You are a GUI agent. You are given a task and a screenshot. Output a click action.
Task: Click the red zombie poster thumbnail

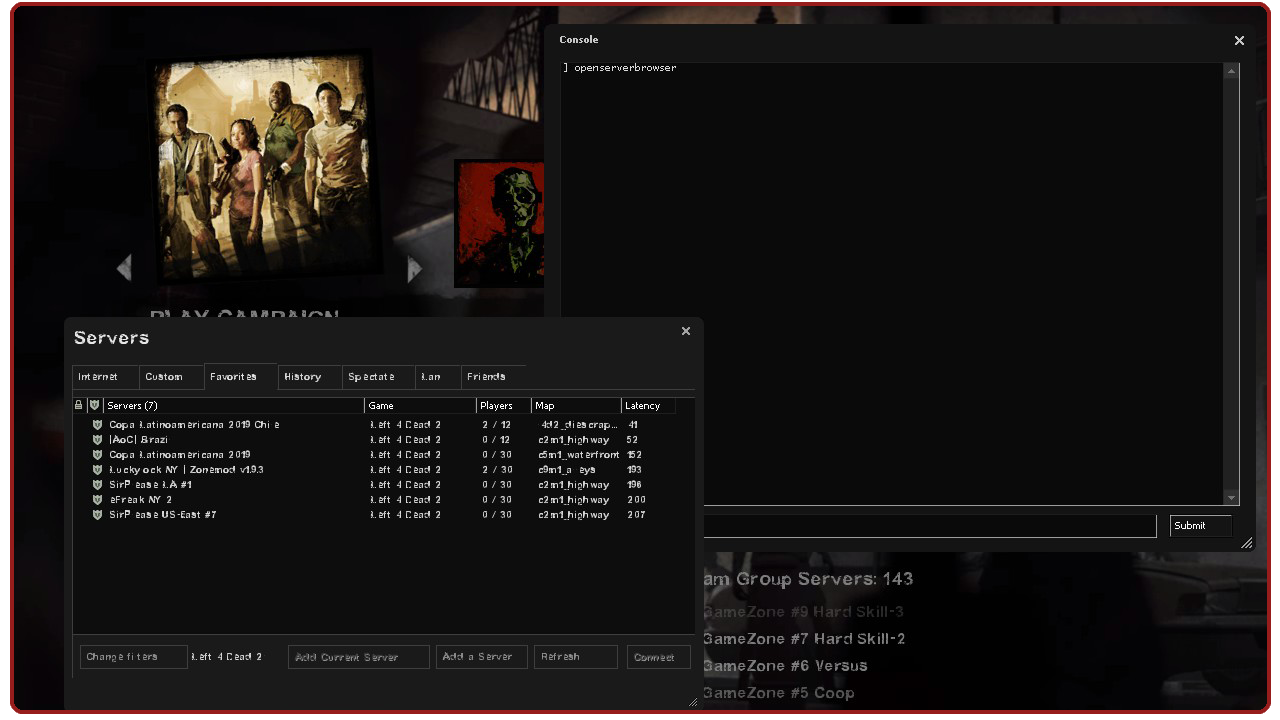coord(499,224)
